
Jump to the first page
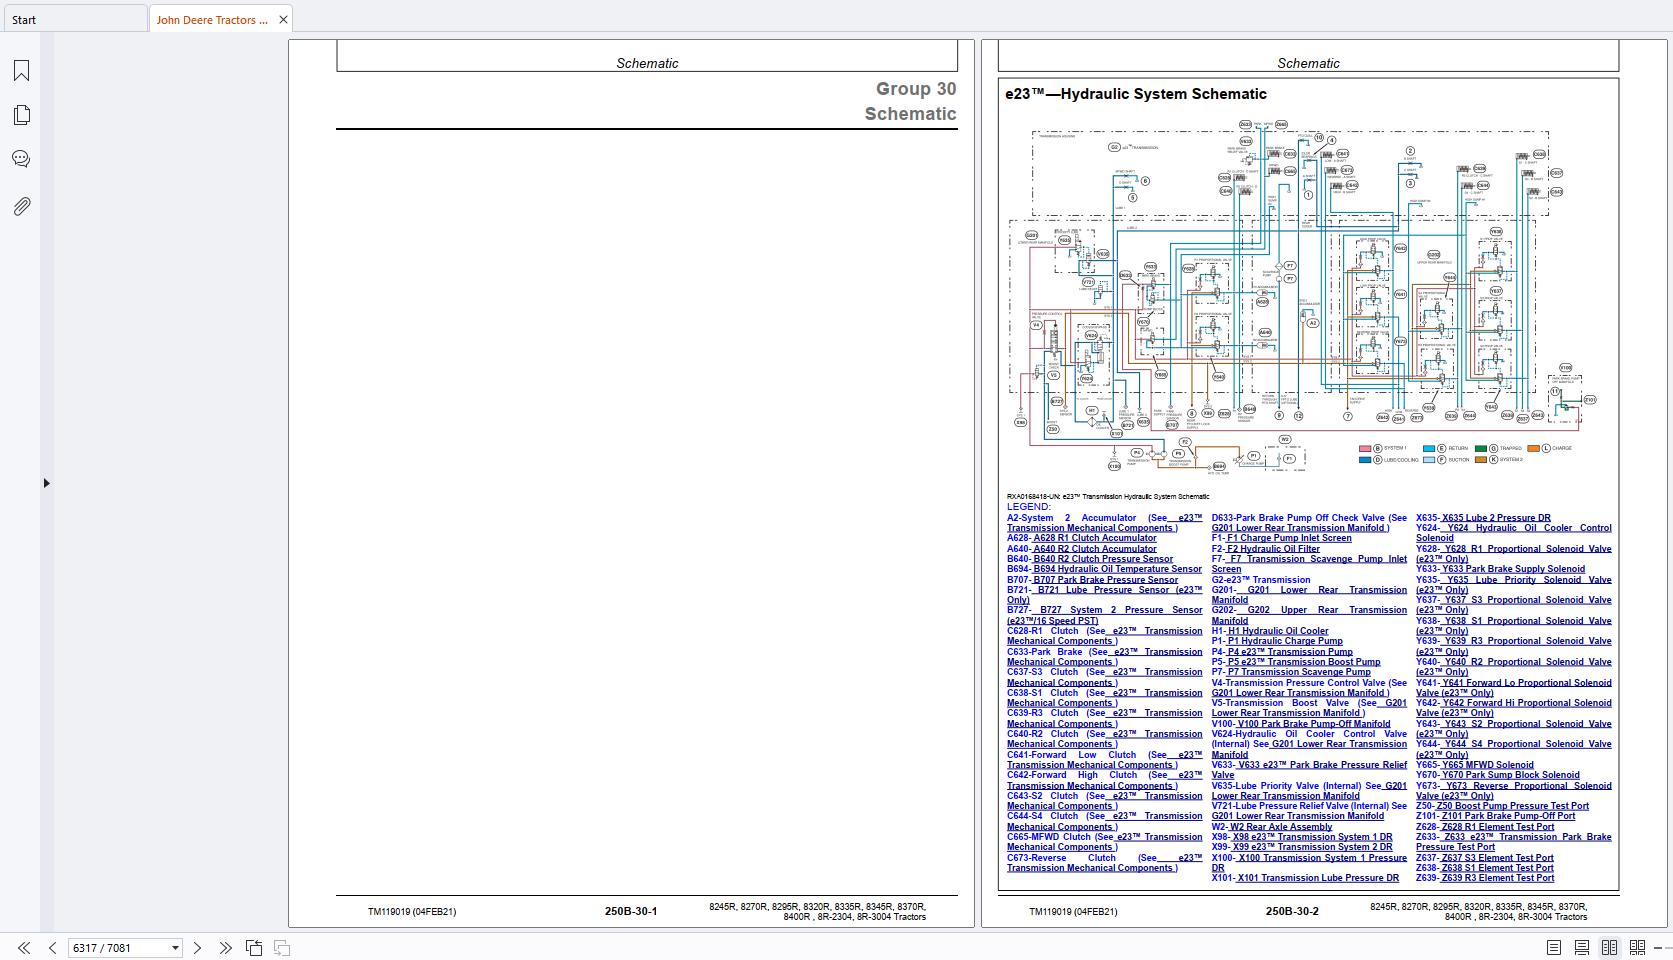coord(24,948)
